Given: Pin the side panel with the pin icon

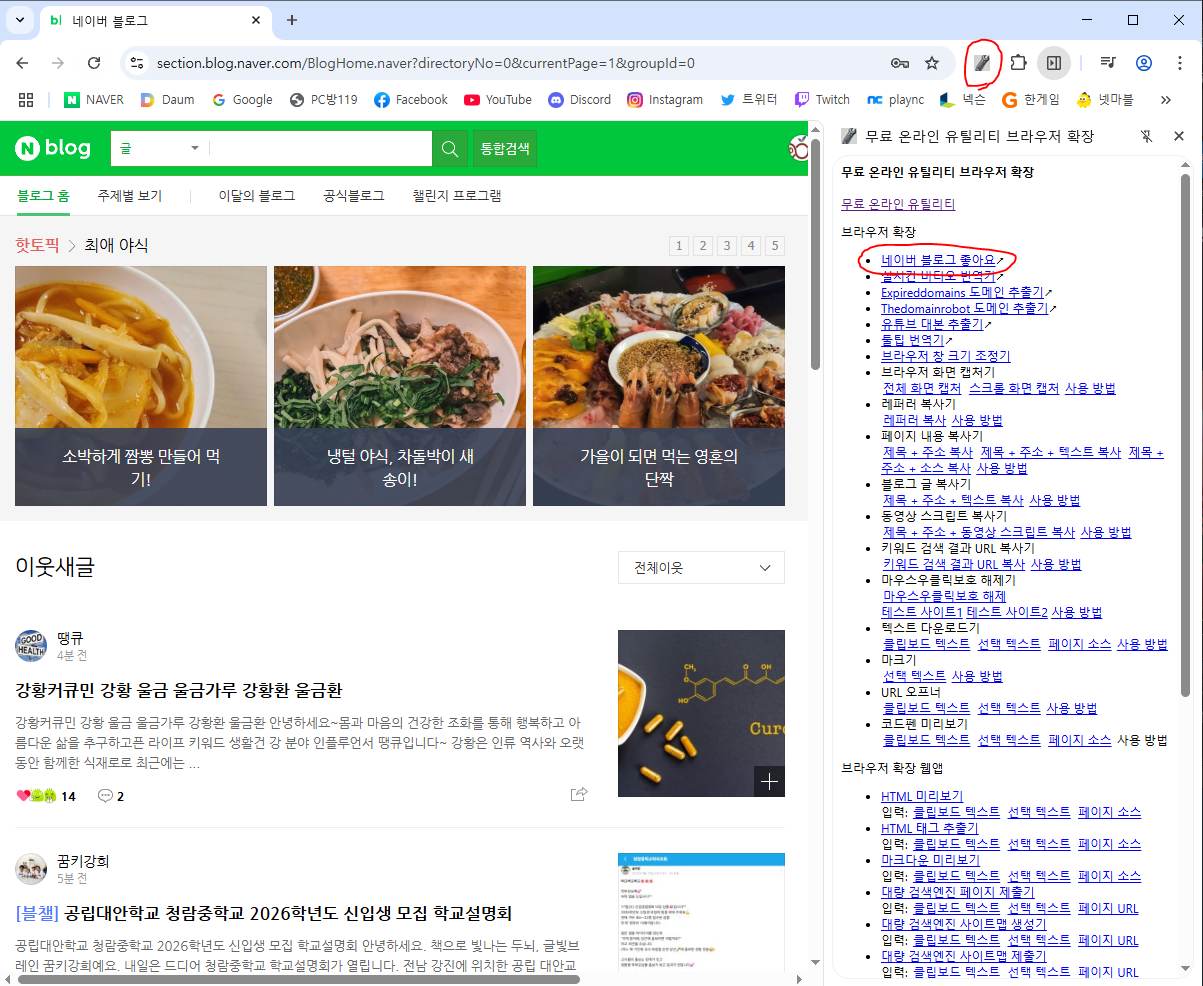Looking at the screenshot, I should [1148, 136].
